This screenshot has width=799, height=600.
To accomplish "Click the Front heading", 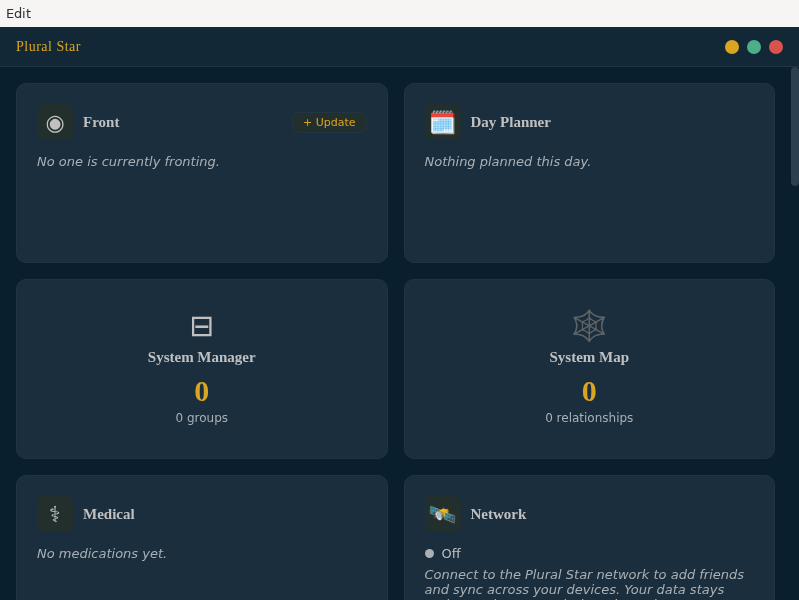I will (101, 122).
